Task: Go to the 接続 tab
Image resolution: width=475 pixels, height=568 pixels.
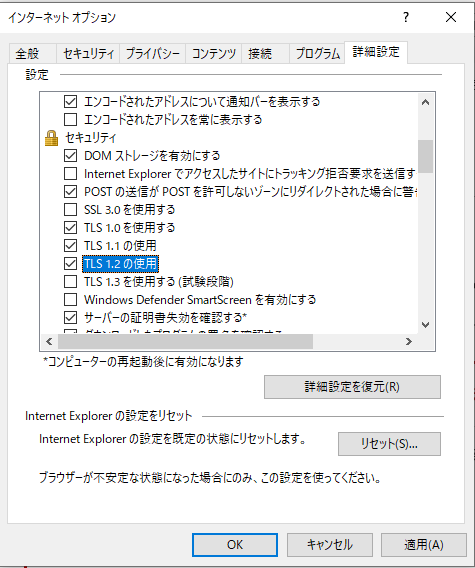Action: pyautogui.click(x=265, y=54)
